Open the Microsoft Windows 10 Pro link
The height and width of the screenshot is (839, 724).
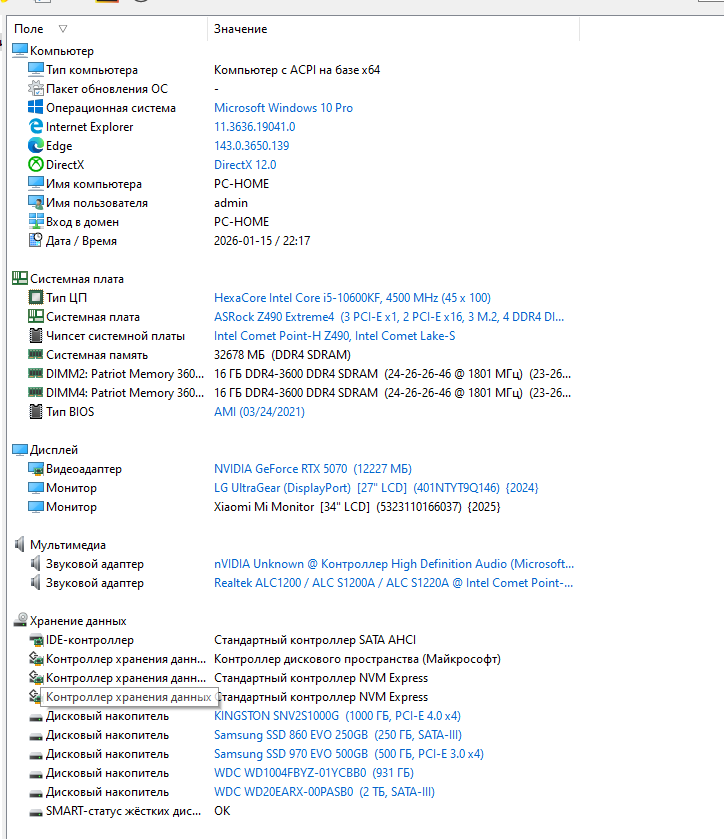283,108
